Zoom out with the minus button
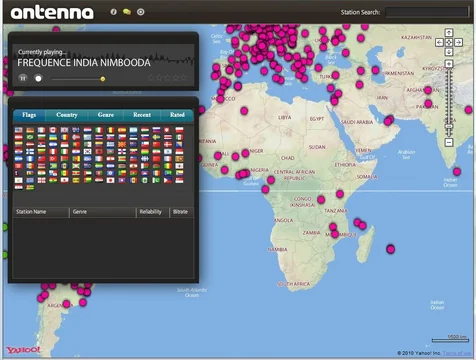 [449, 142]
